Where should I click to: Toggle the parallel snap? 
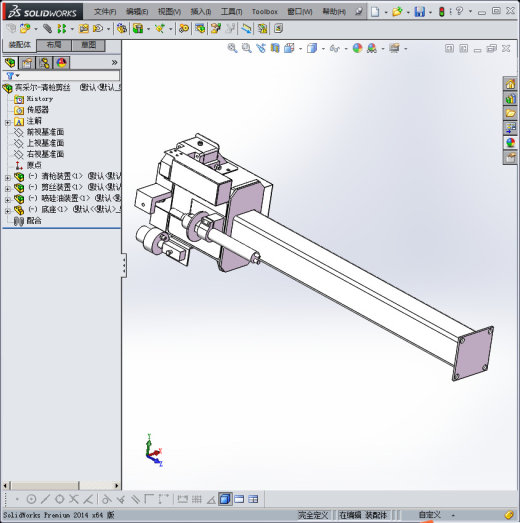[135, 499]
